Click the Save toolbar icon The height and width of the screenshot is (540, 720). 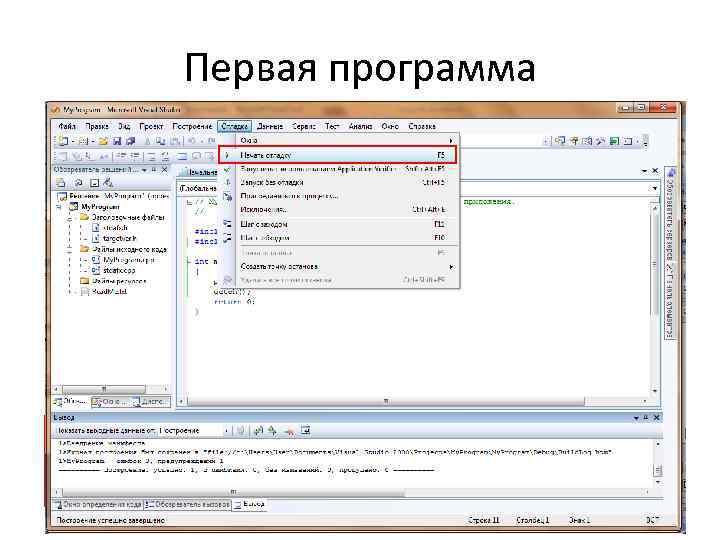coord(117,141)
